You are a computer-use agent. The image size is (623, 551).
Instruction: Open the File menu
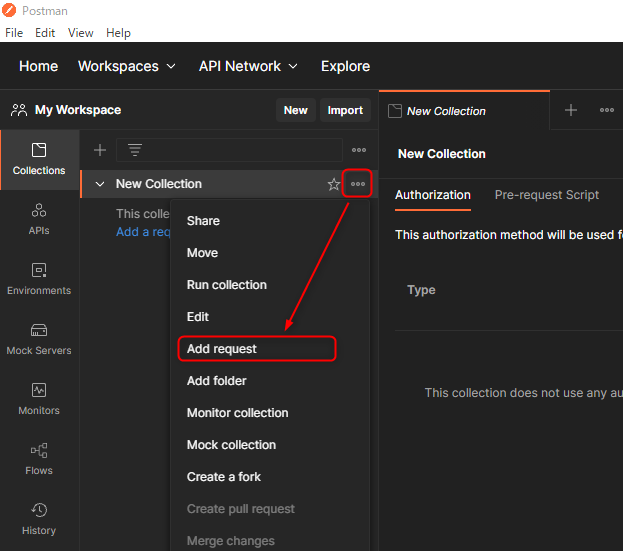coord(14,33)
